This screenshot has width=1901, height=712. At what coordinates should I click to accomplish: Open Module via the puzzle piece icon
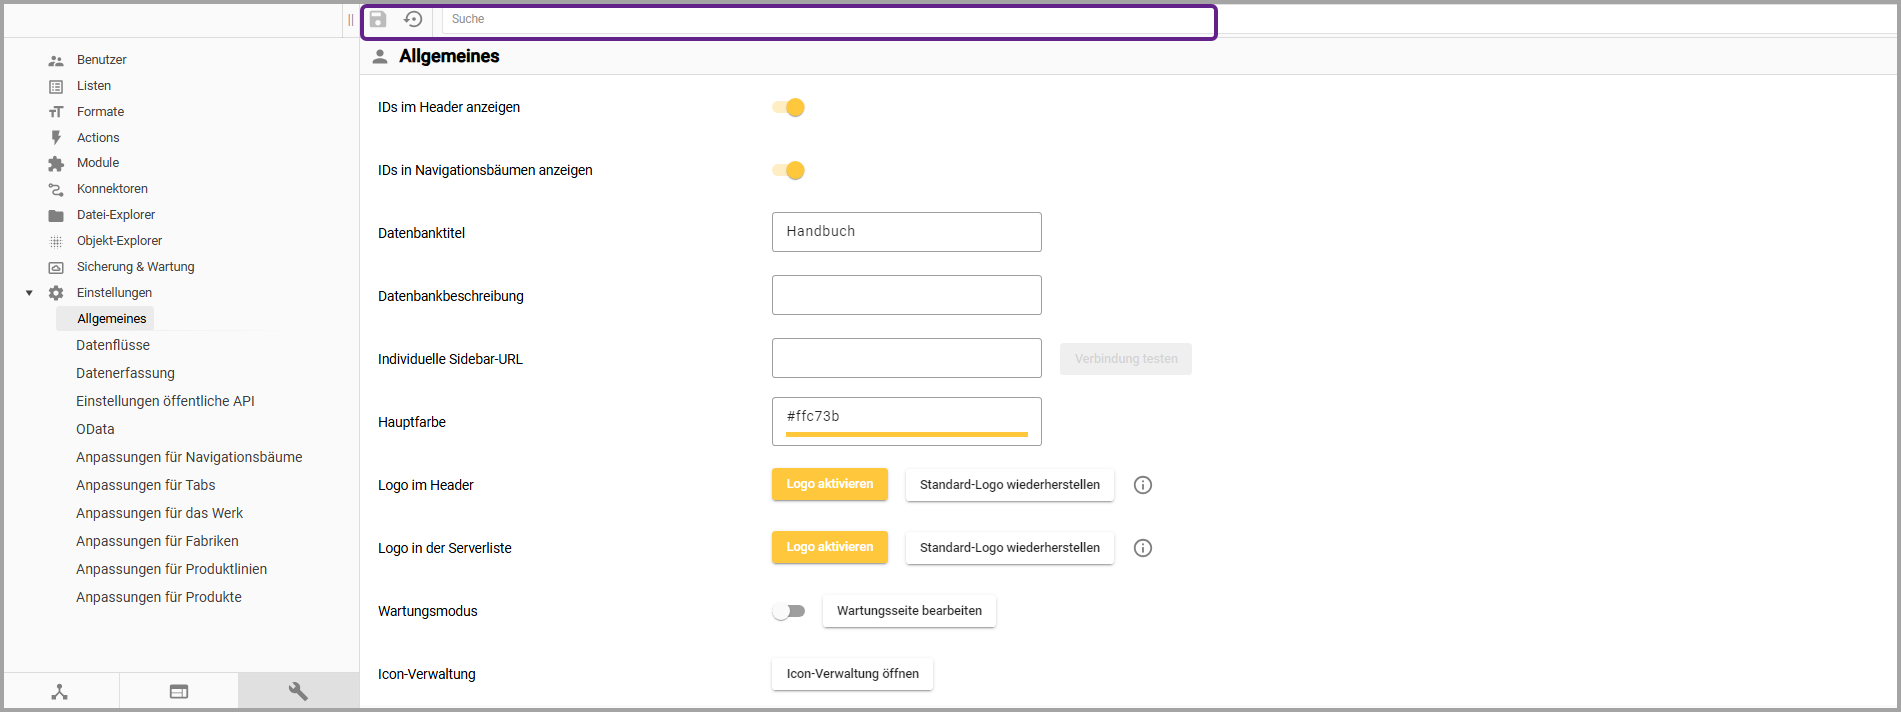[56, 163]
